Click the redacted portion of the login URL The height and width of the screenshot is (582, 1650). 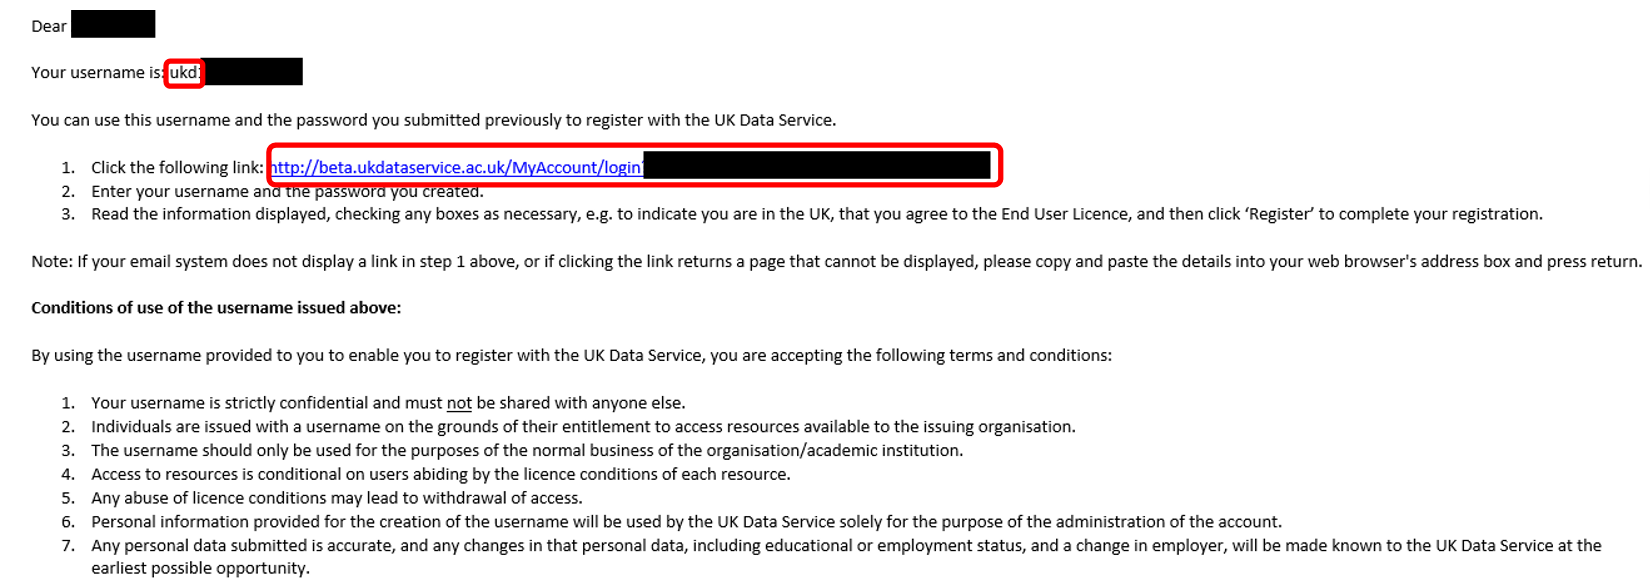point(817,165)
